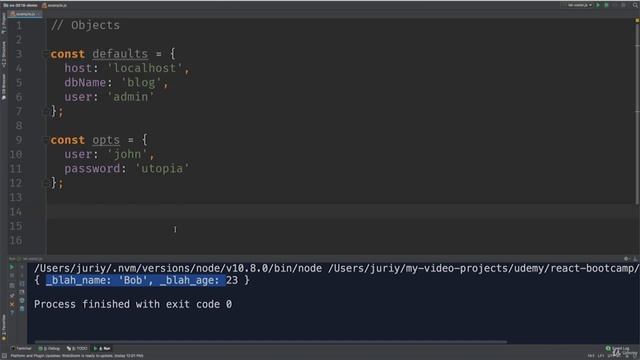Close the Run panel tab with red X
This screenshot has height=360, width=640.
[12, 304]
